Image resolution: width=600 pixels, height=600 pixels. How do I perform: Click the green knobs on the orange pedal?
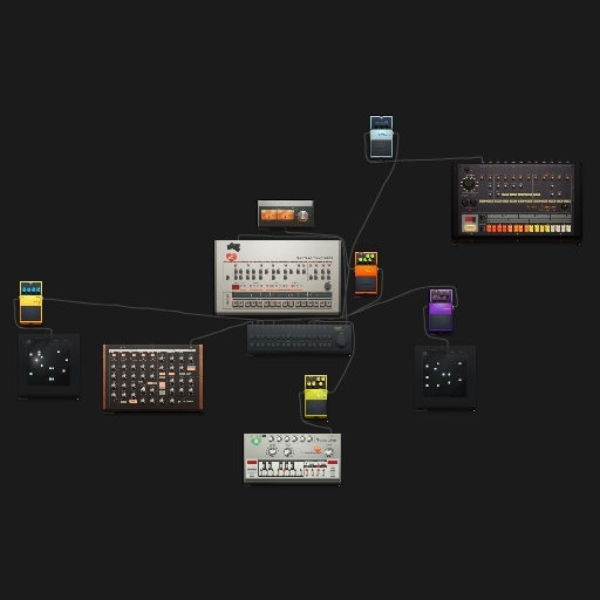tap(366, 259)
